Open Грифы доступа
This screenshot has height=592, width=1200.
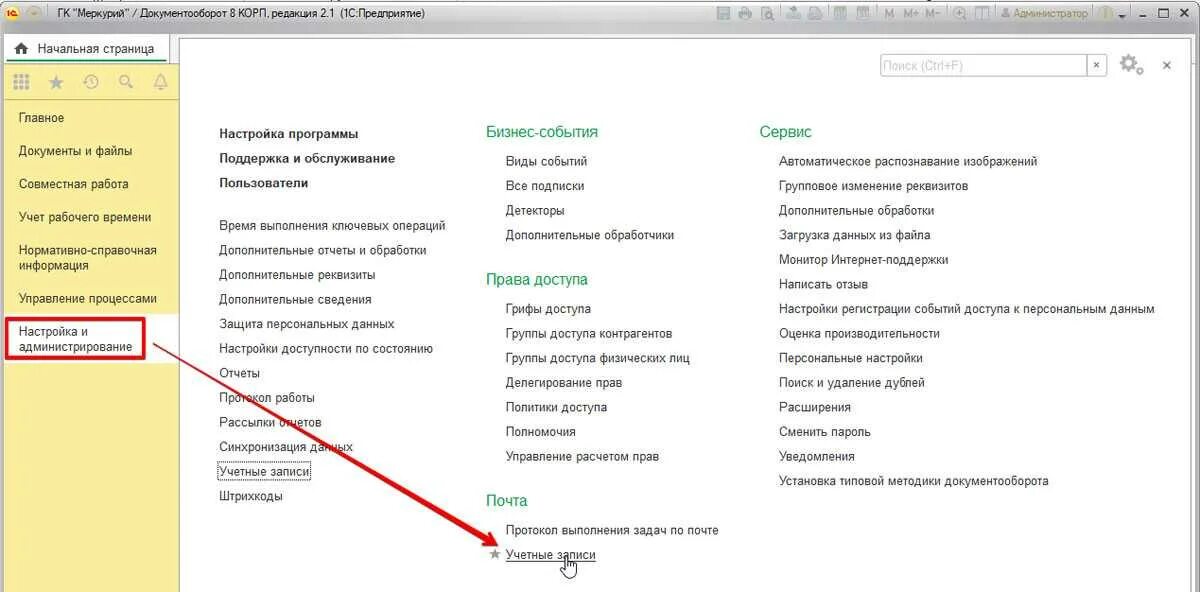(x=548, y=309)
